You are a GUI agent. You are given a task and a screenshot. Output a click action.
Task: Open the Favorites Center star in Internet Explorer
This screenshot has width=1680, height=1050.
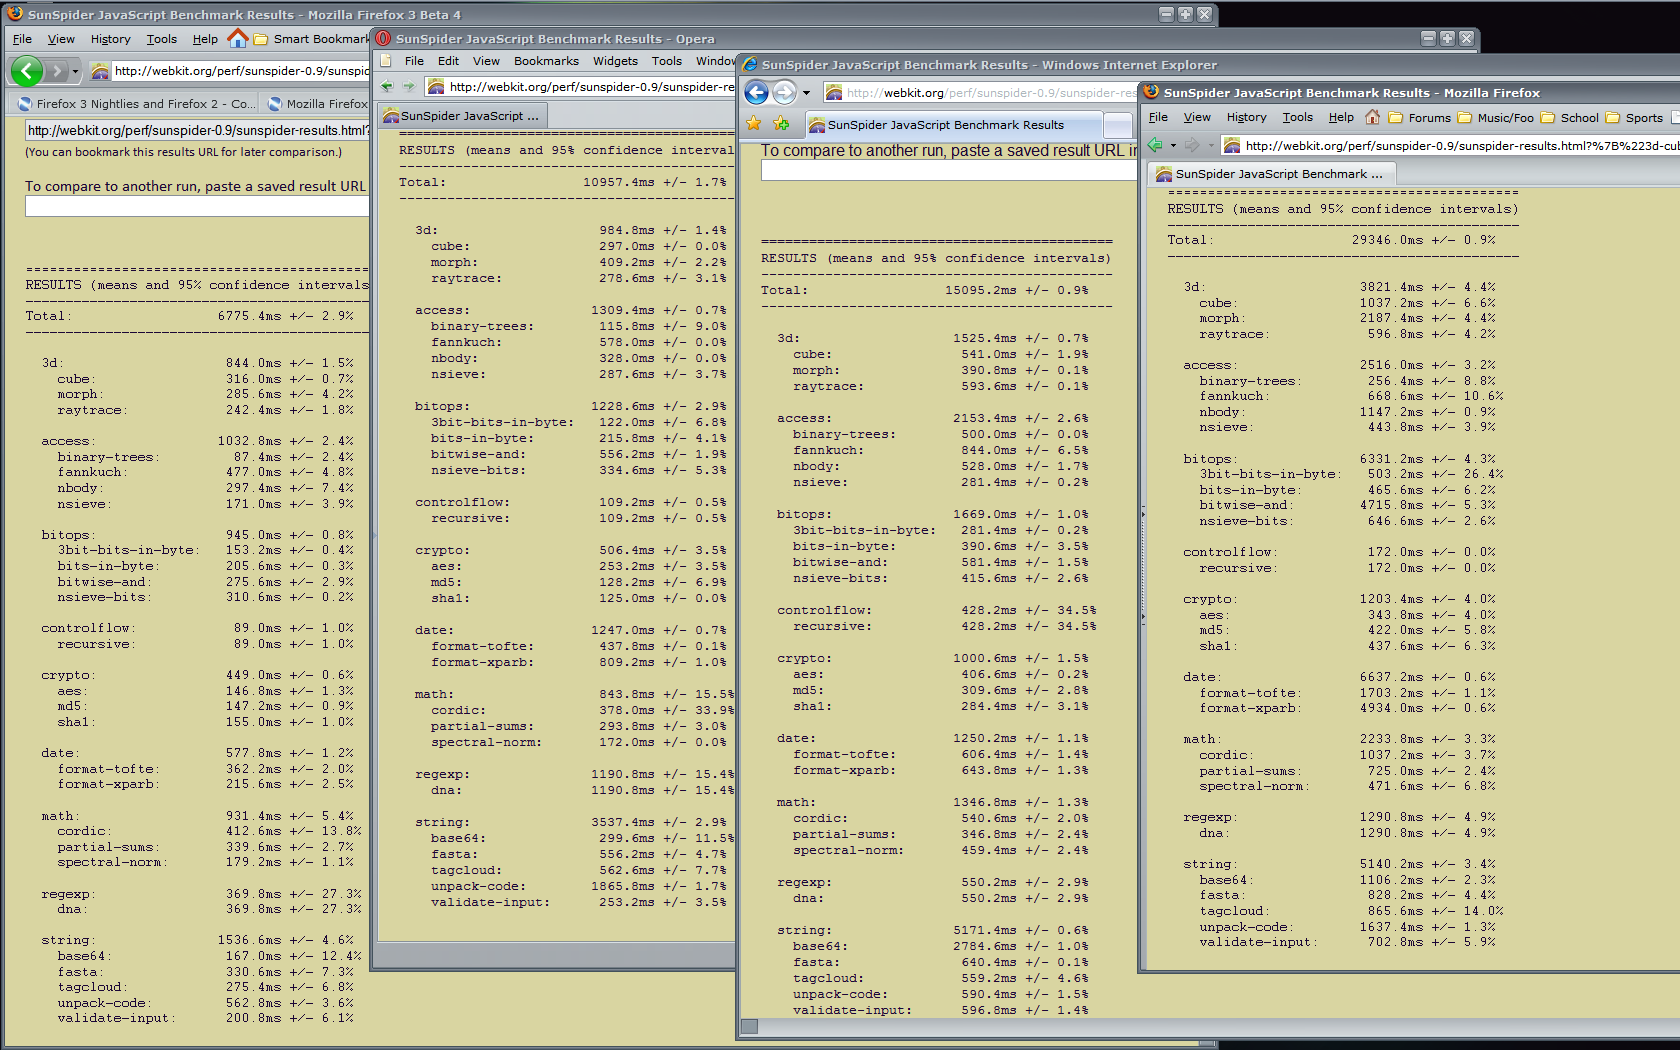[754, 124]
